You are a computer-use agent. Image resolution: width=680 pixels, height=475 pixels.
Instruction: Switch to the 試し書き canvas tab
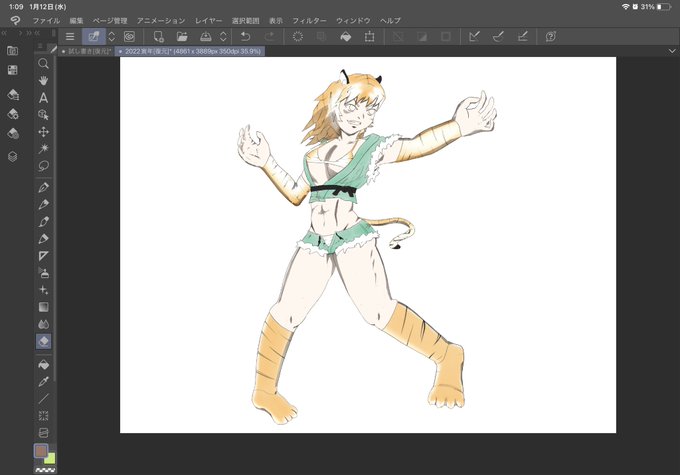click(x=86, y=51)
